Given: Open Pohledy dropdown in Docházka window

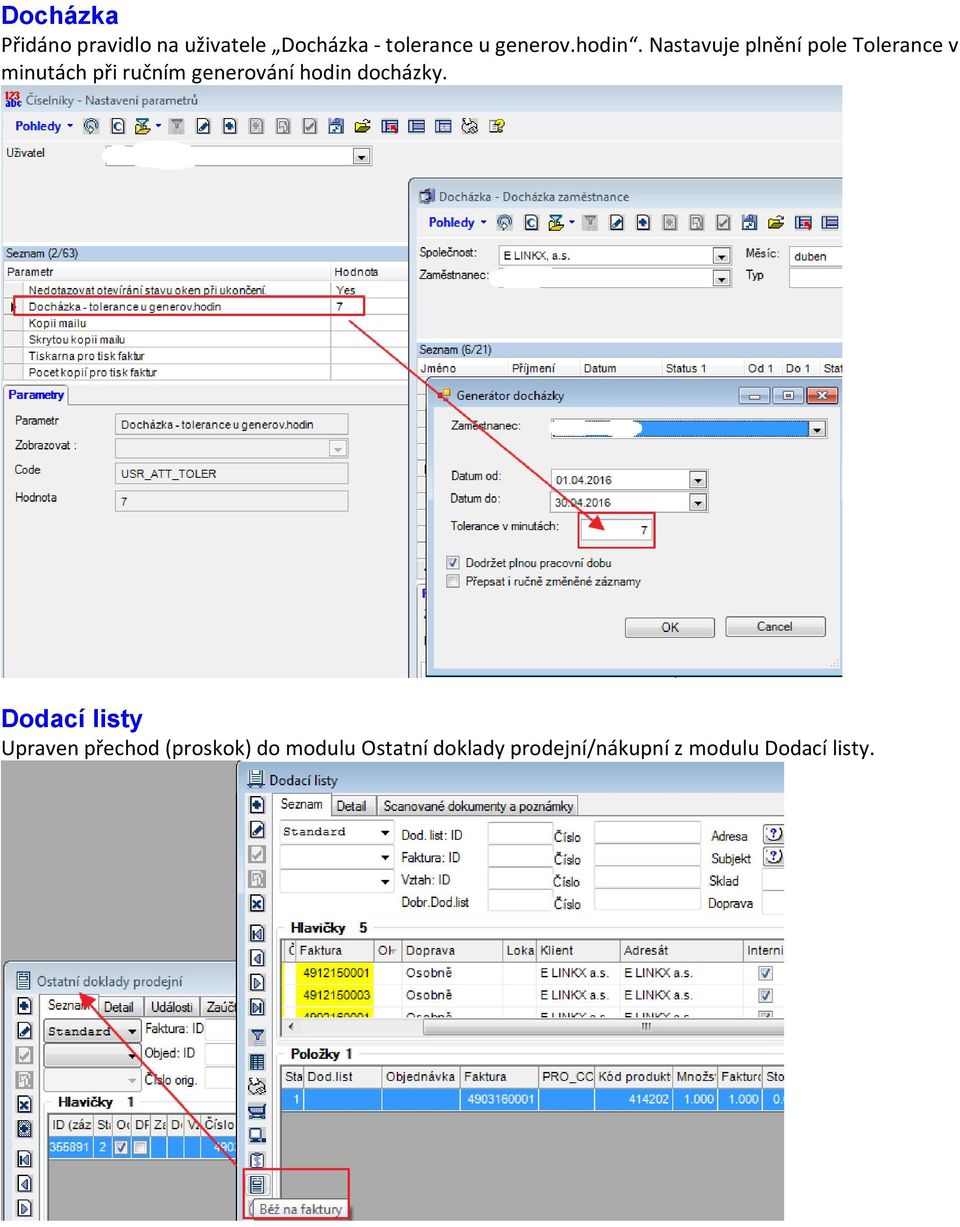Looking at the screenshot, I should (x=458, y=223).
